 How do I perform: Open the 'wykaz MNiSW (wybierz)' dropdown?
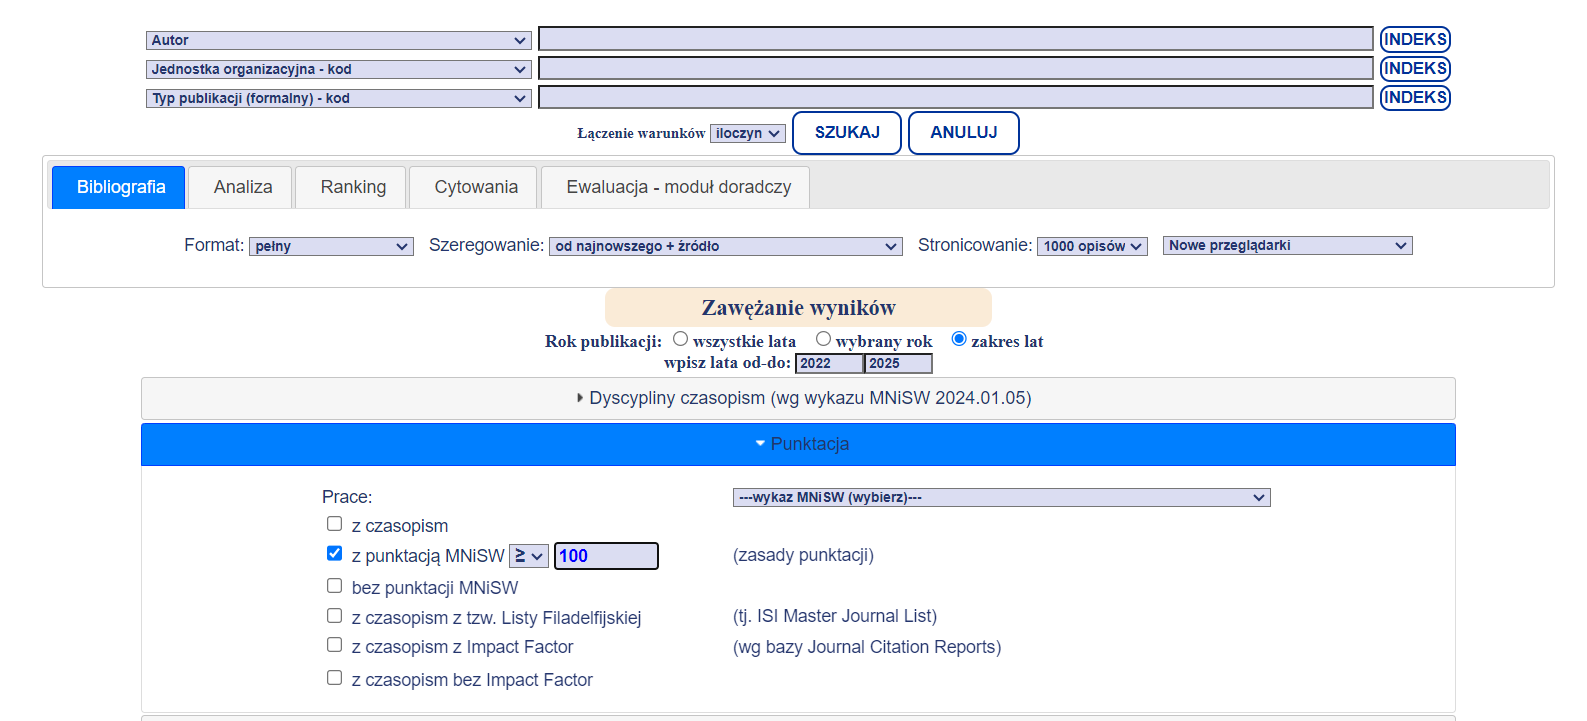pos(1001,498)
